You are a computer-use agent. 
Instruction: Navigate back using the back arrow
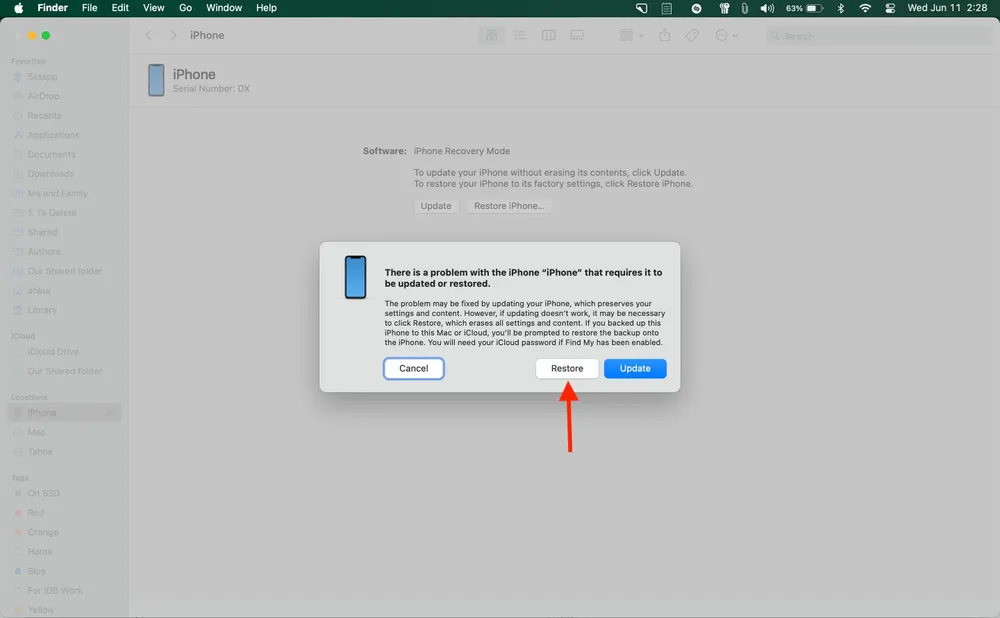pyautogui.click(x=148, y=35)
